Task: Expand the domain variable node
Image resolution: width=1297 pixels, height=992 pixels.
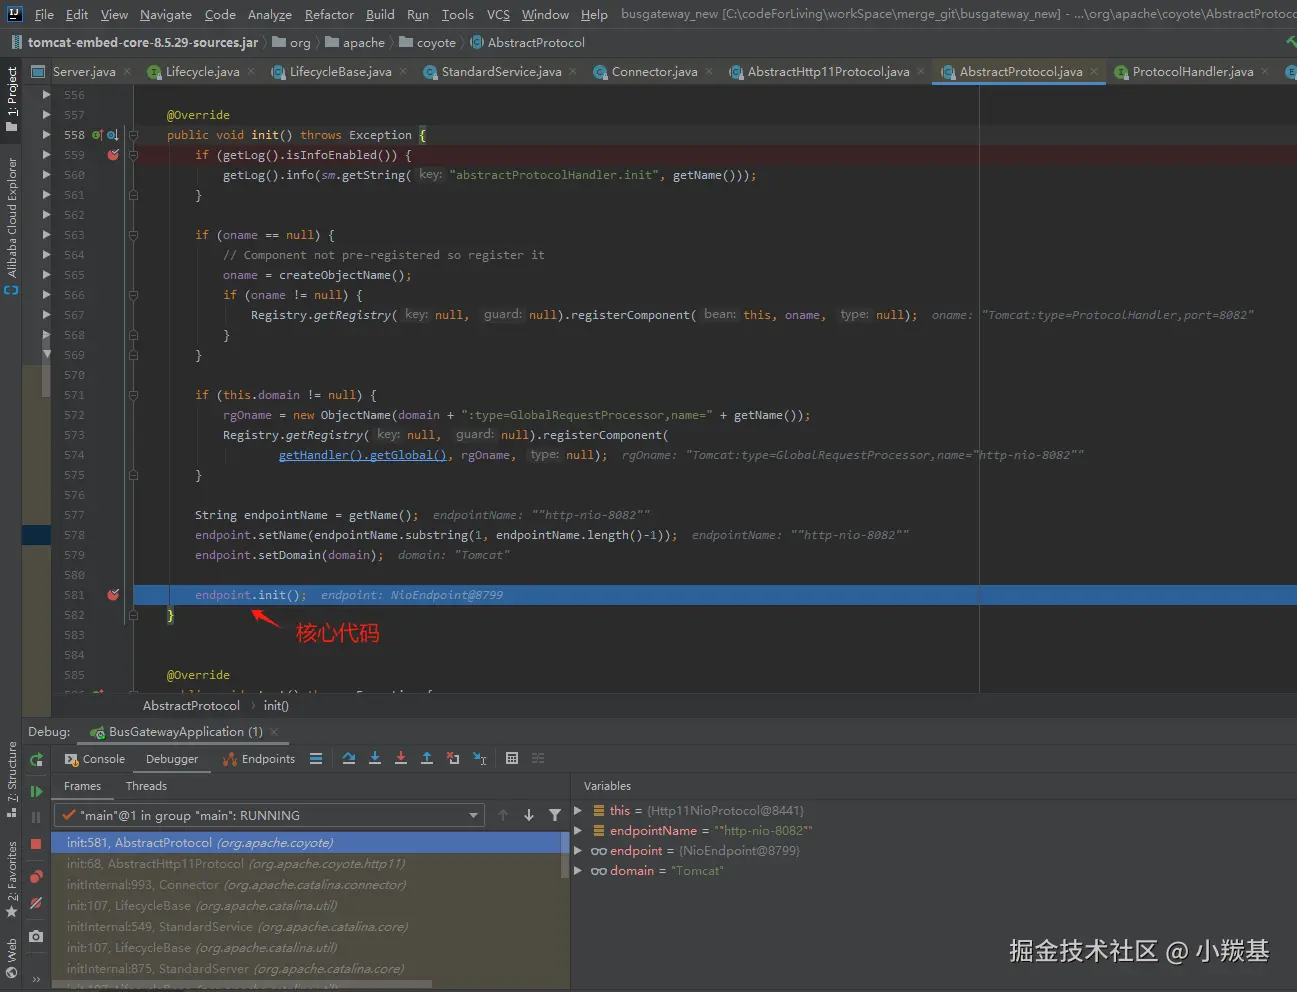Action: coord(578,870)
